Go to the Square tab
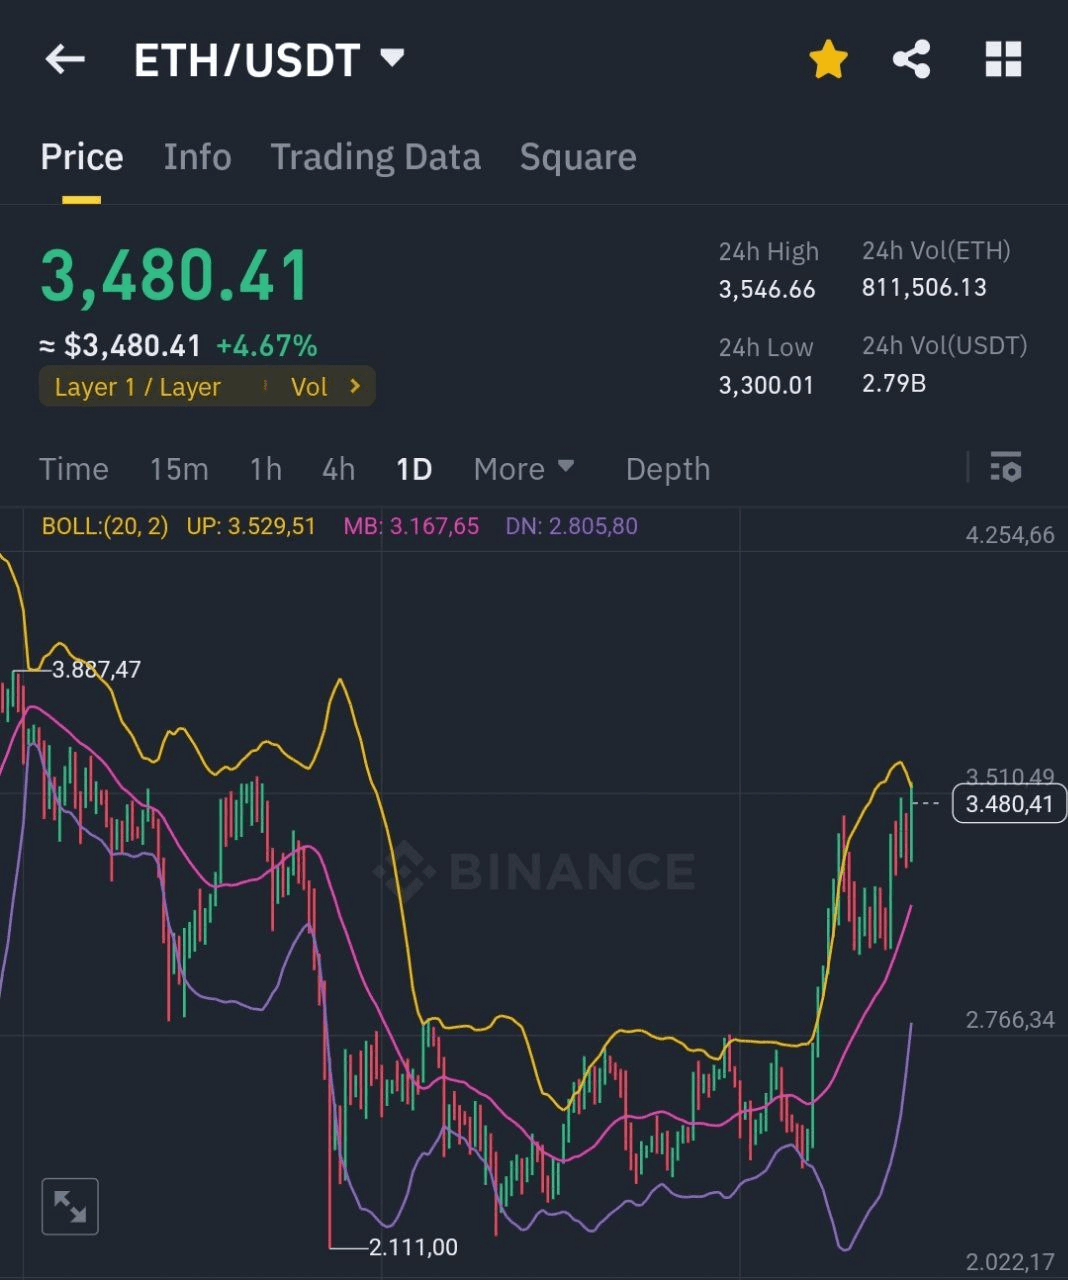 (578, 157)
